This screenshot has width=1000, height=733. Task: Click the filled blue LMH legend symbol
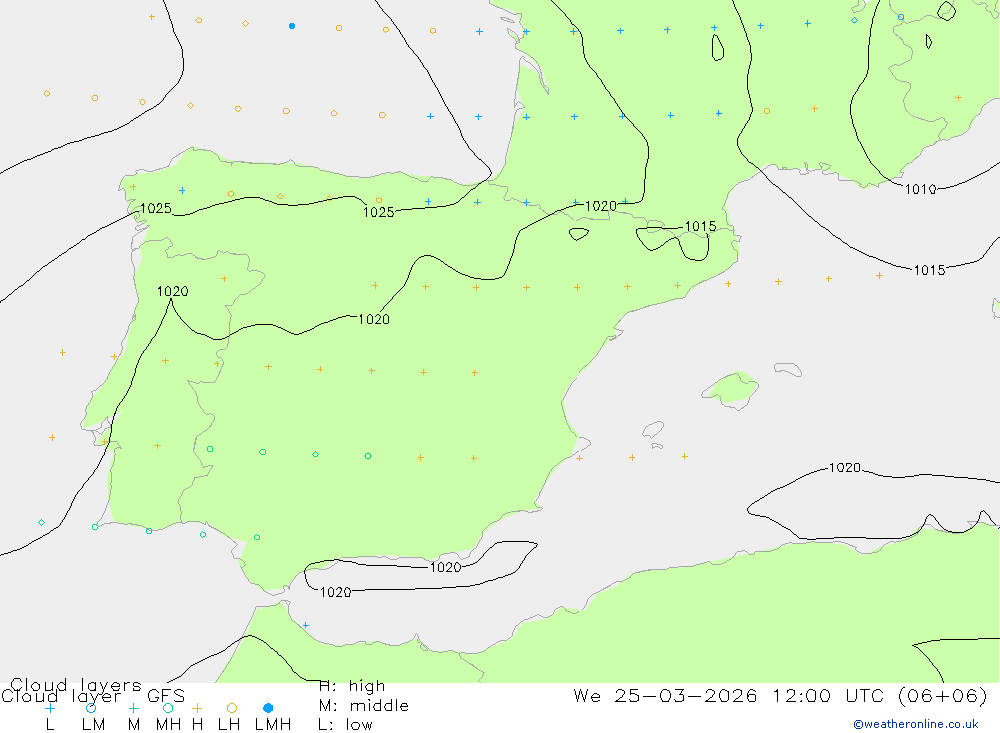click(268, 708)
